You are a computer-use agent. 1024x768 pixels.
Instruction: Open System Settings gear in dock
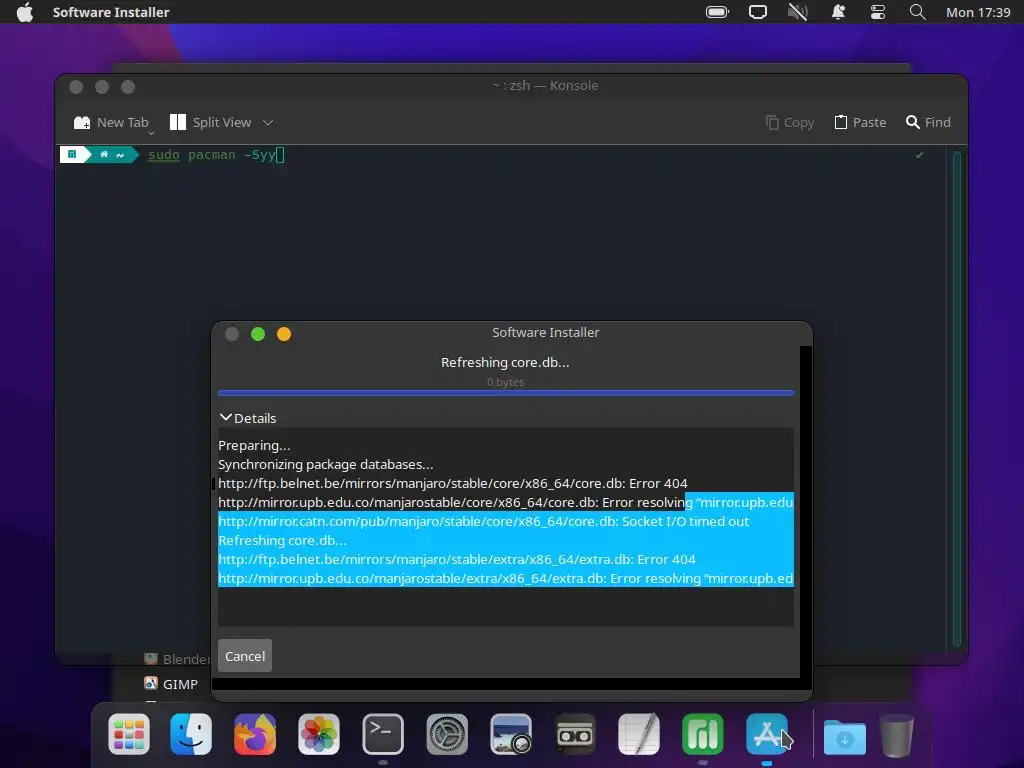click(447, 734)
